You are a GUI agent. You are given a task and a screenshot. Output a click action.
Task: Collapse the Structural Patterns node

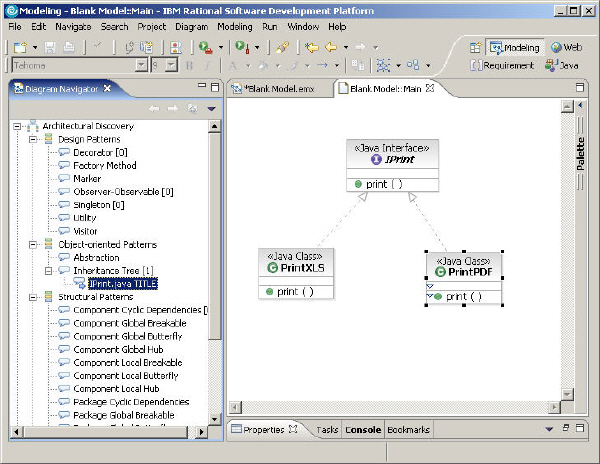point(33,297)
